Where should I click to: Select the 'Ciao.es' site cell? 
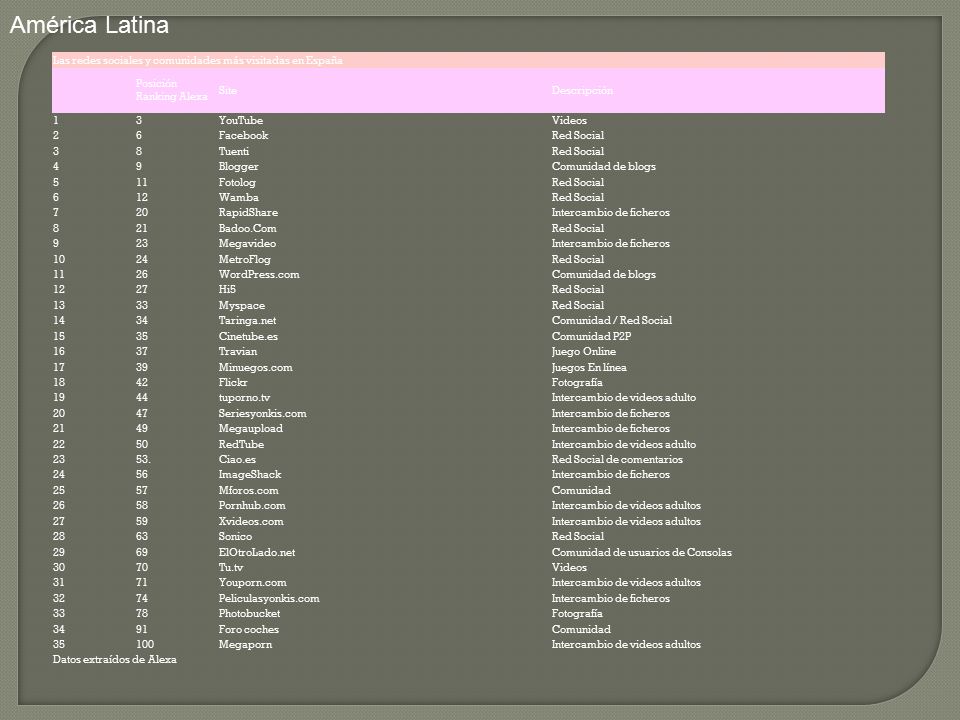pyautogui.click(x=237, y=459)
